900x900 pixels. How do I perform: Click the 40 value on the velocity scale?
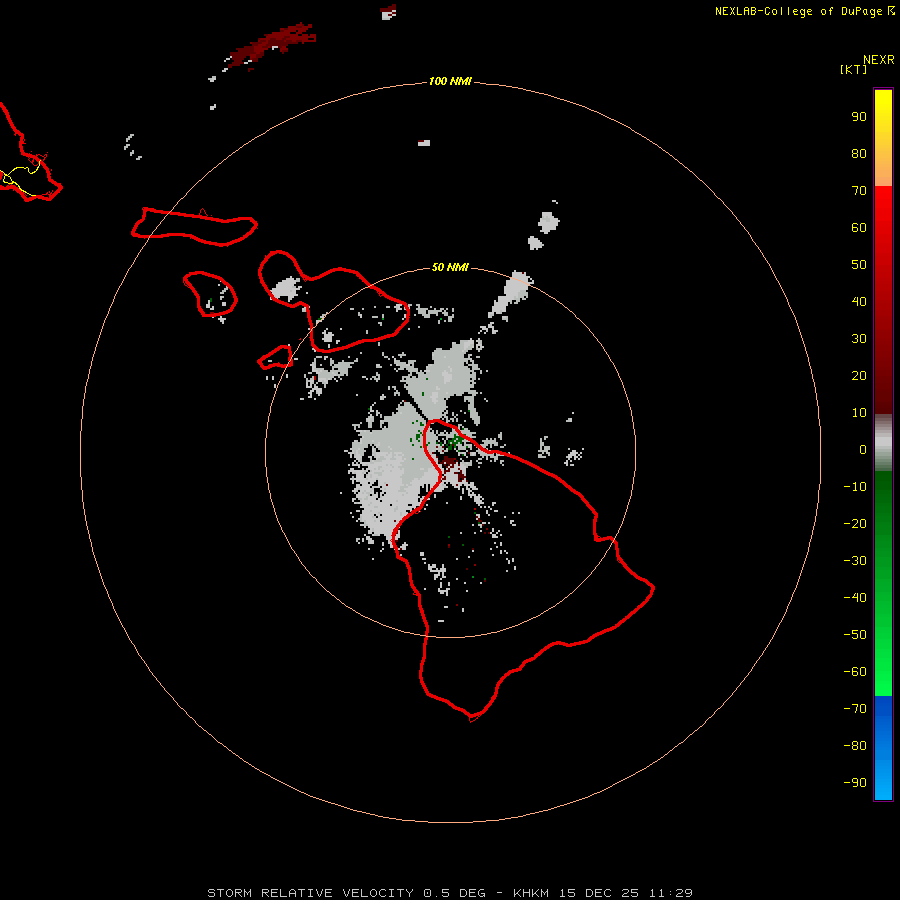click(859, 301)
